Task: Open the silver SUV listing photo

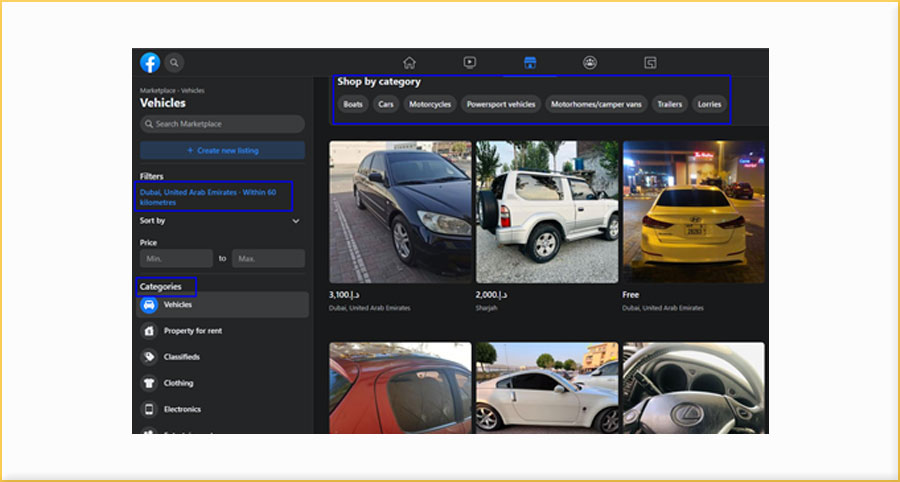Action: (547, 212)
